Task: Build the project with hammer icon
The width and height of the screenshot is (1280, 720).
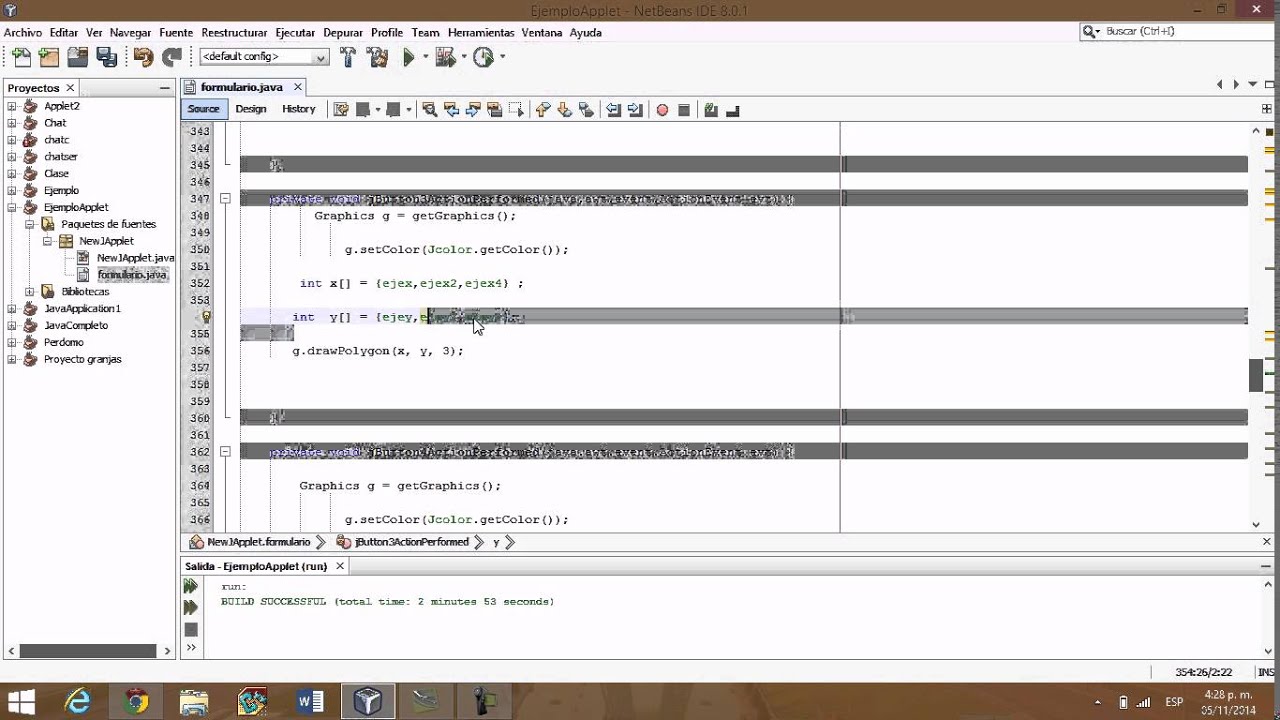Action: (348, 57)
